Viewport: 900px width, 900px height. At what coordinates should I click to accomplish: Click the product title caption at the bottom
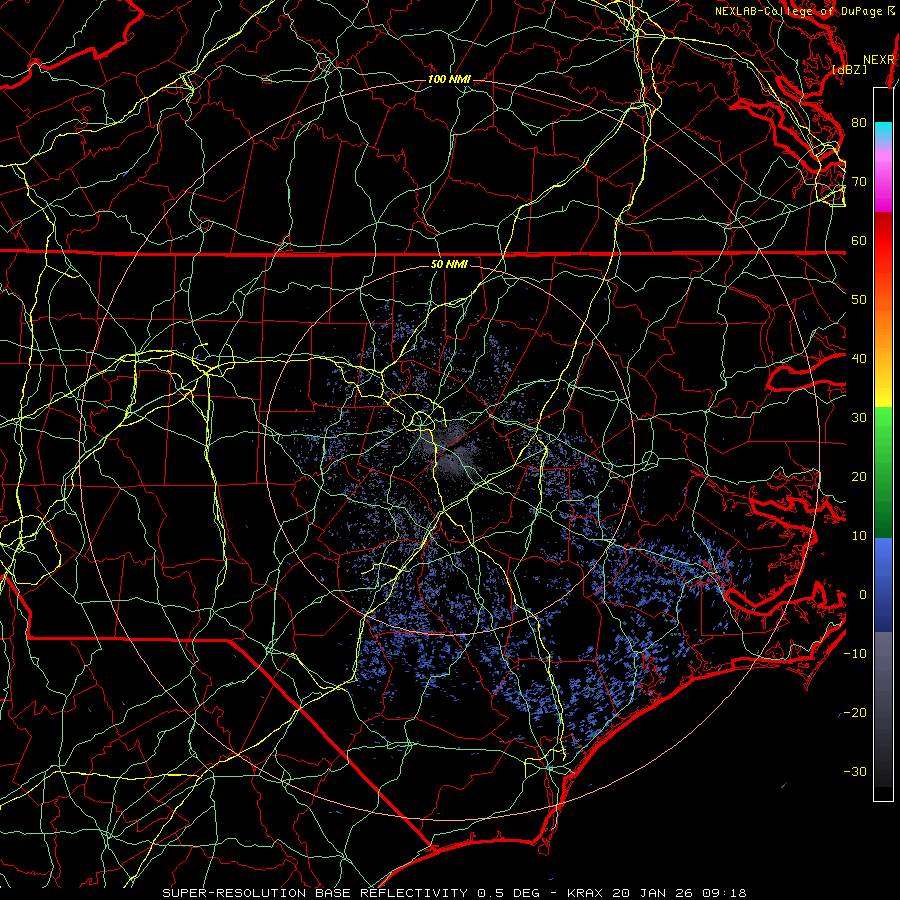click(454, 893)
